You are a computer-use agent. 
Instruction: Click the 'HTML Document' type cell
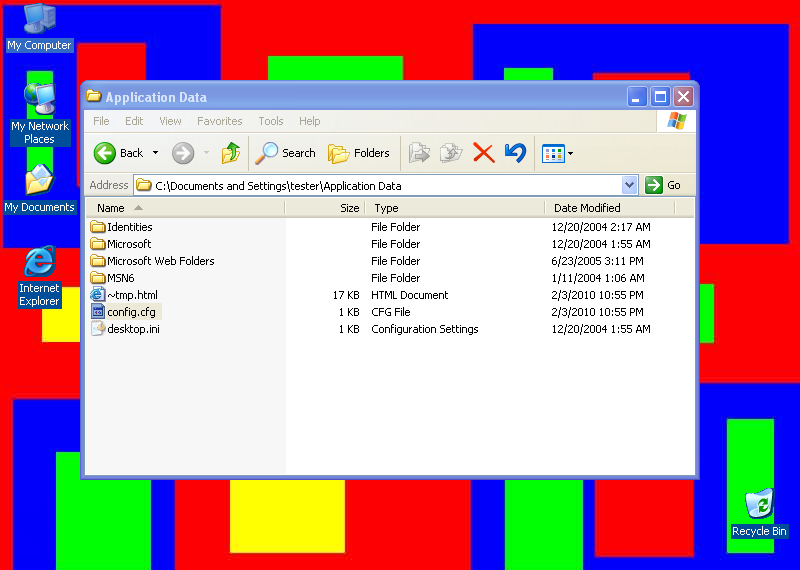[x=410, y=295]
